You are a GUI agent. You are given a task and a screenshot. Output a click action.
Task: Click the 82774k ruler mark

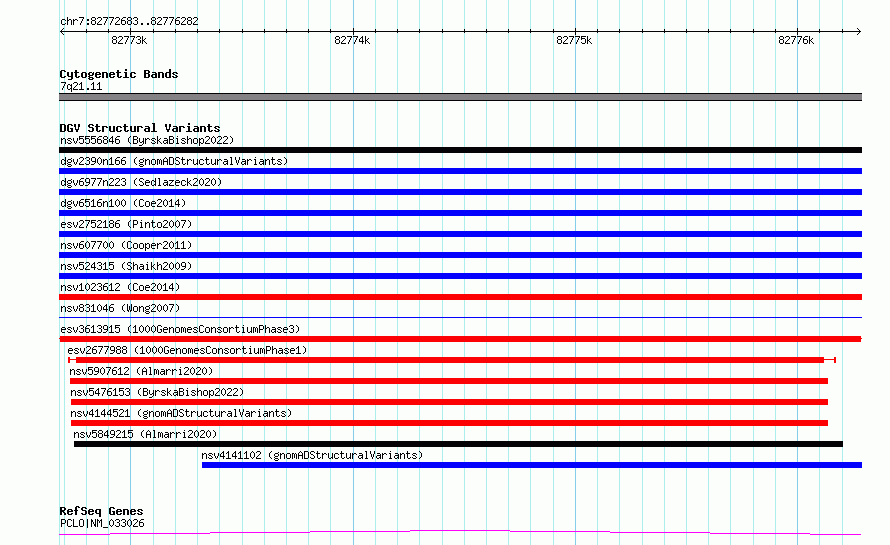click(x=352, y=40)
